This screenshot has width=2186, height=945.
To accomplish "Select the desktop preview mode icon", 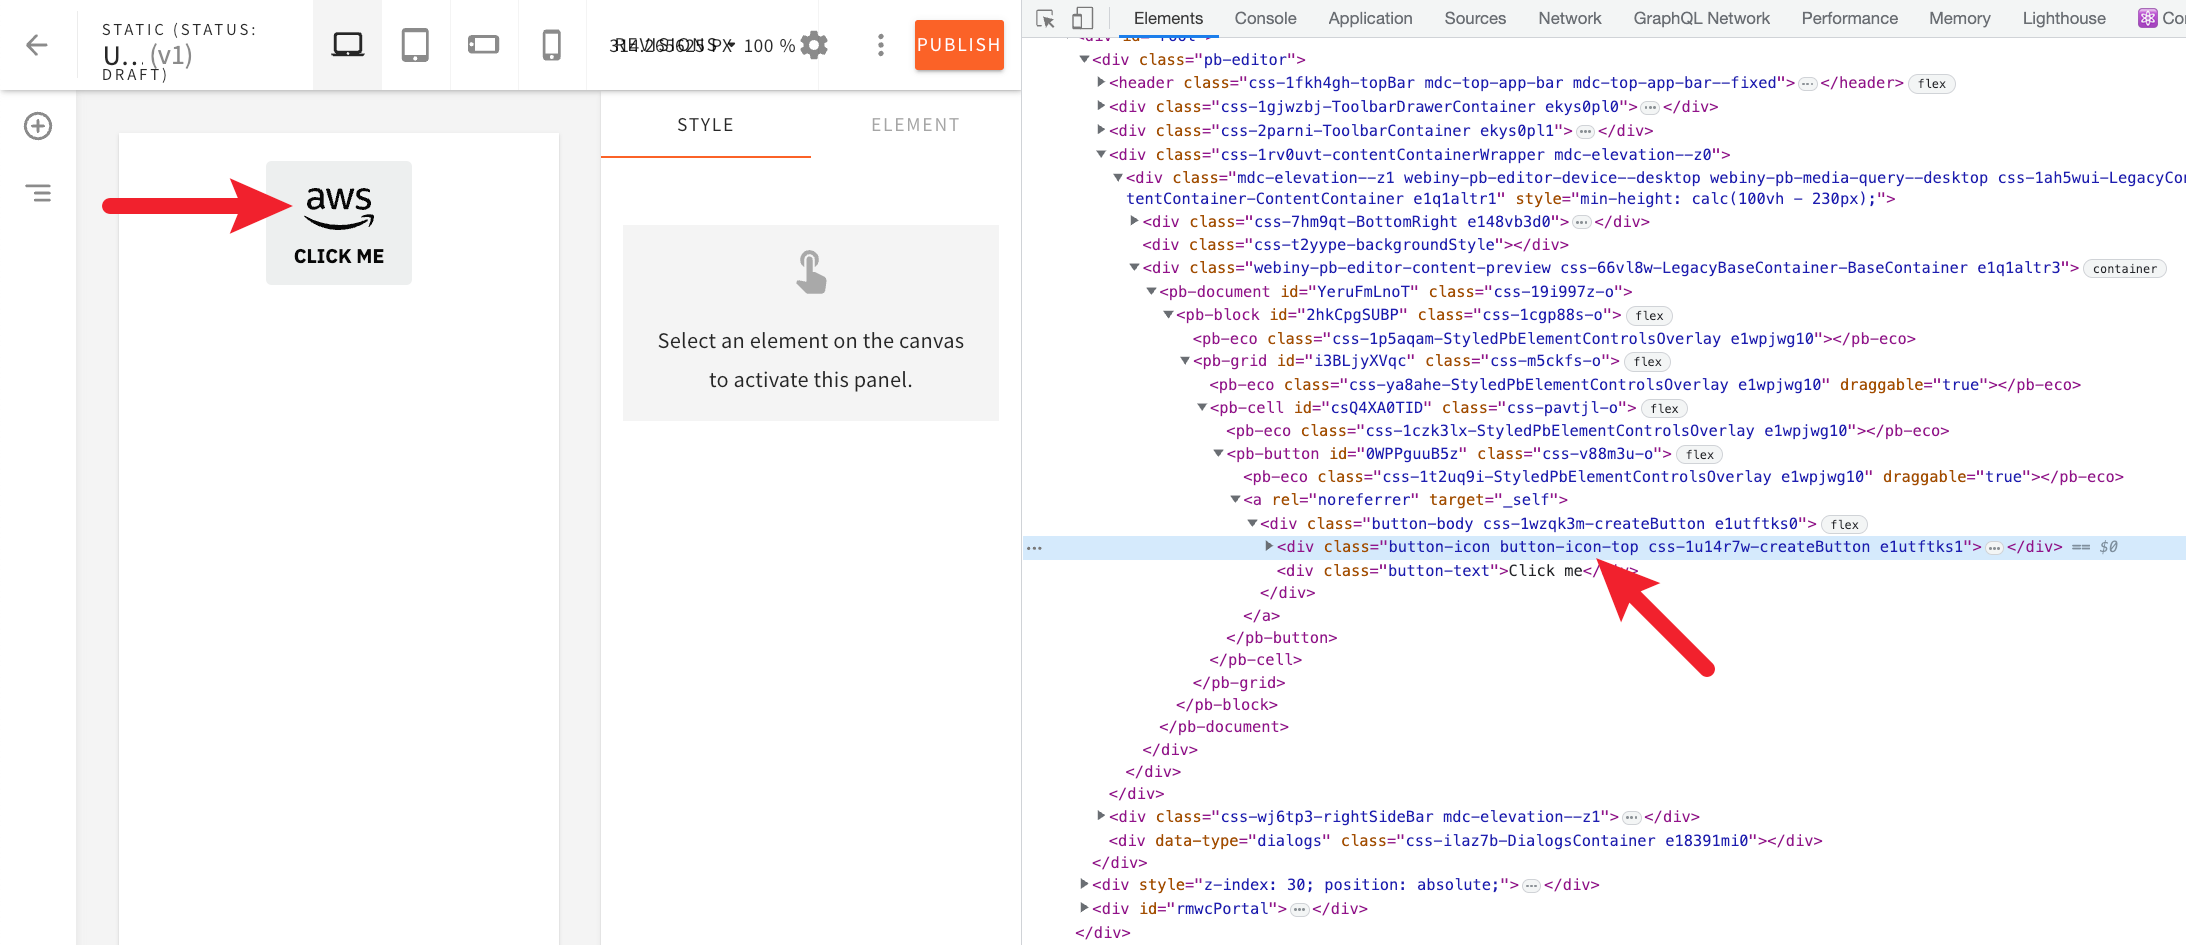I will coord(346,44).
